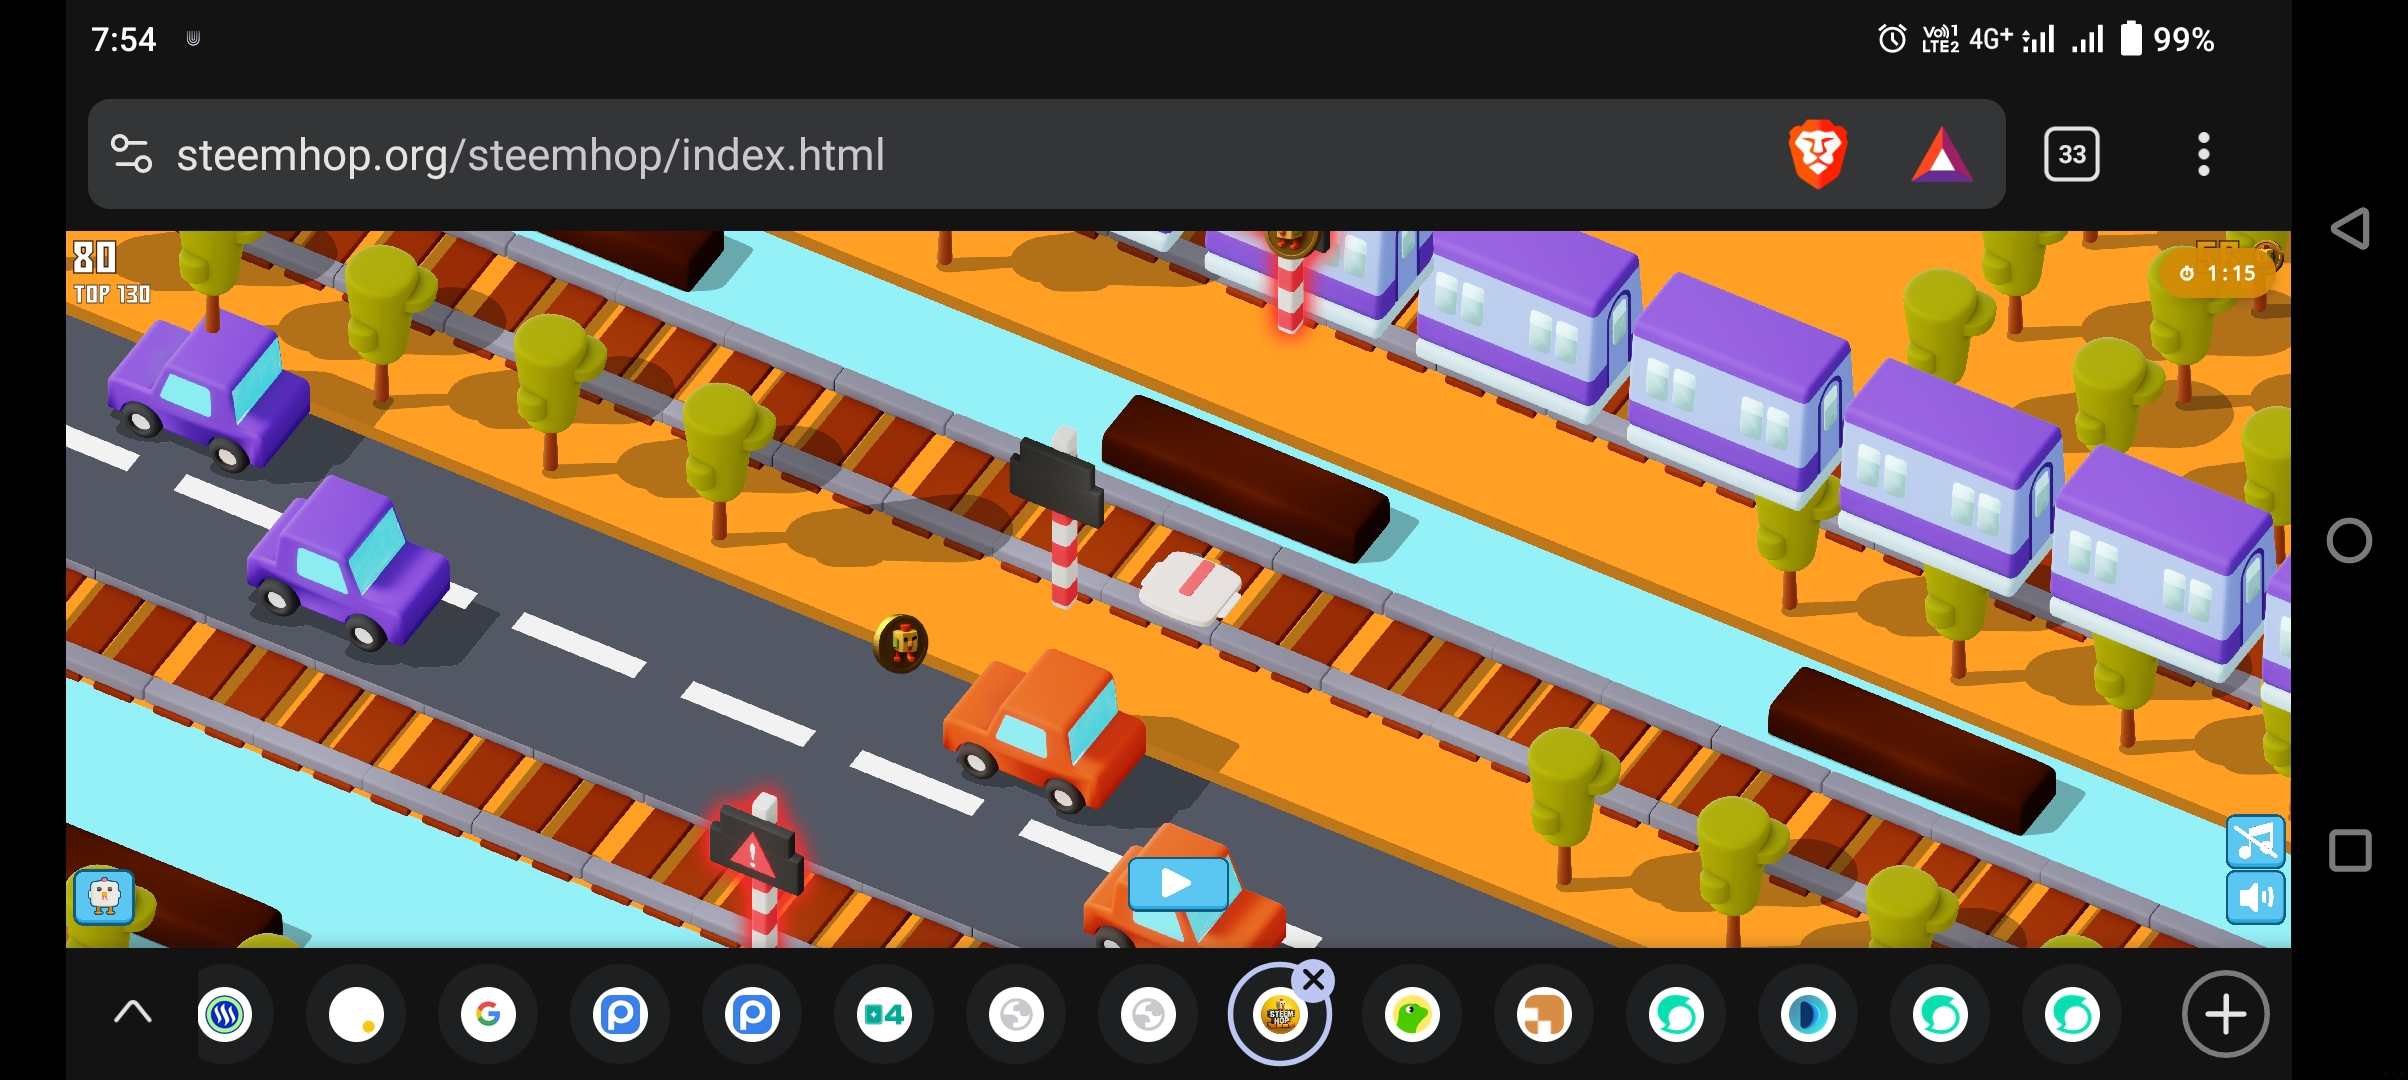Switch to the Steem logo tab
Screen dimensions: 2408x1080
(x=225, y=1015)
